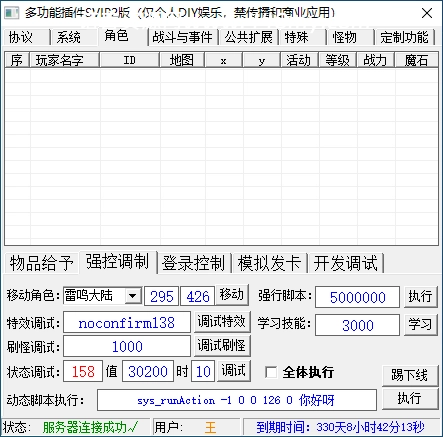The height and width of the screenshot is (437, 443).
Task: Click the 移动角色 label
Action: 33,295
